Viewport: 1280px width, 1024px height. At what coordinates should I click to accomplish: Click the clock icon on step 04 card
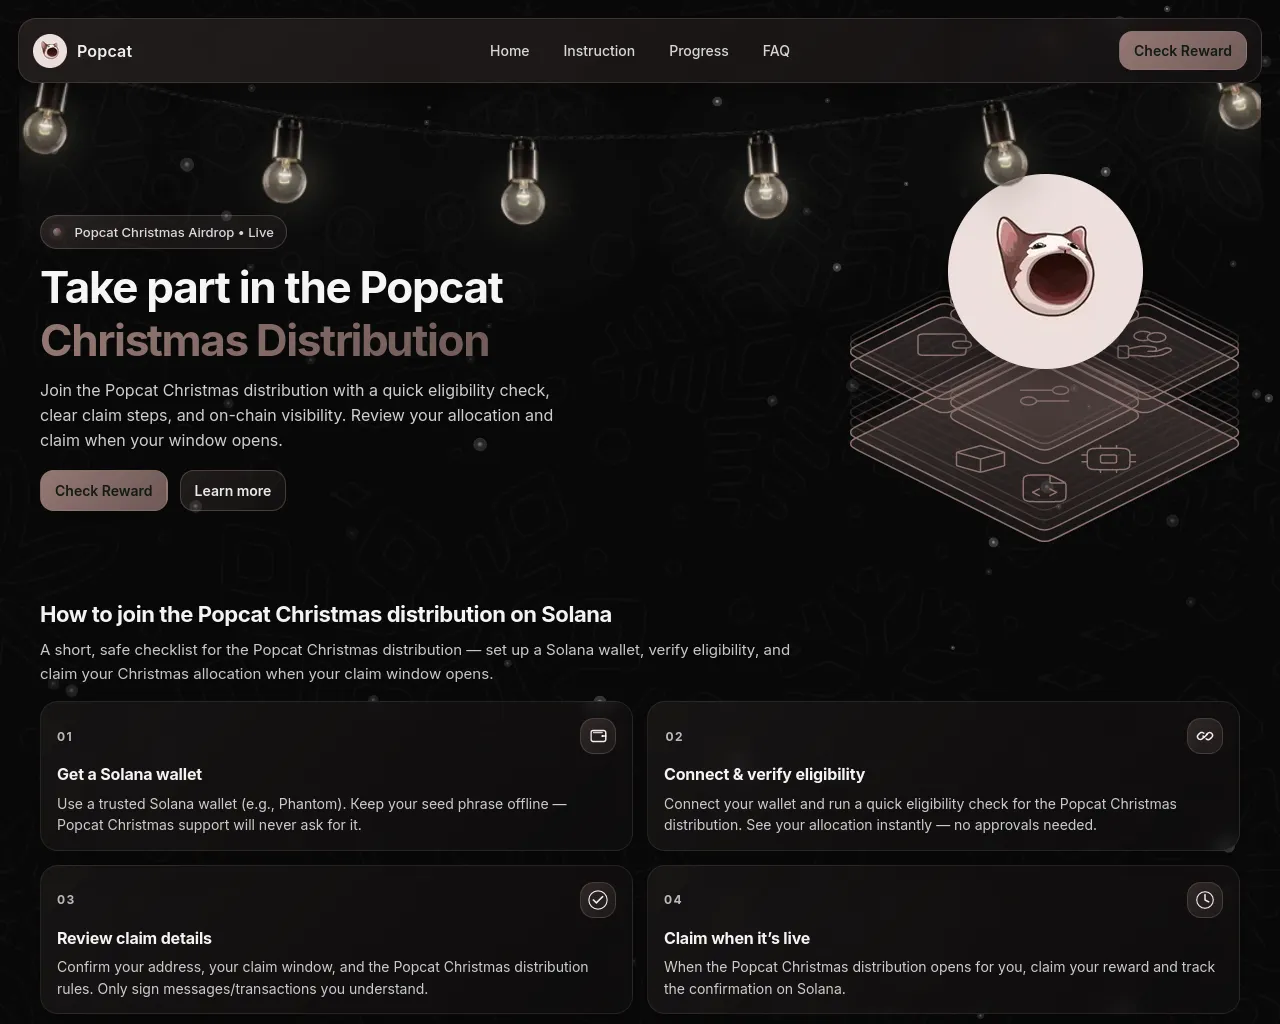(x=1205, y=900)
